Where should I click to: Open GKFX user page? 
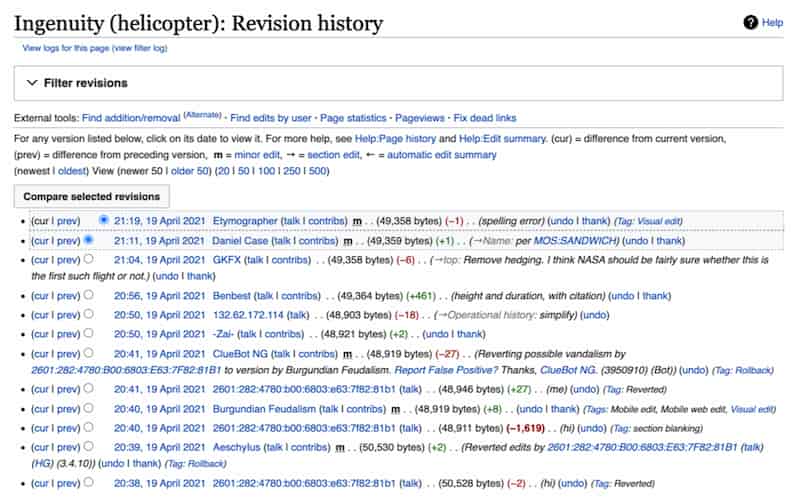click(x=227, y=260)
